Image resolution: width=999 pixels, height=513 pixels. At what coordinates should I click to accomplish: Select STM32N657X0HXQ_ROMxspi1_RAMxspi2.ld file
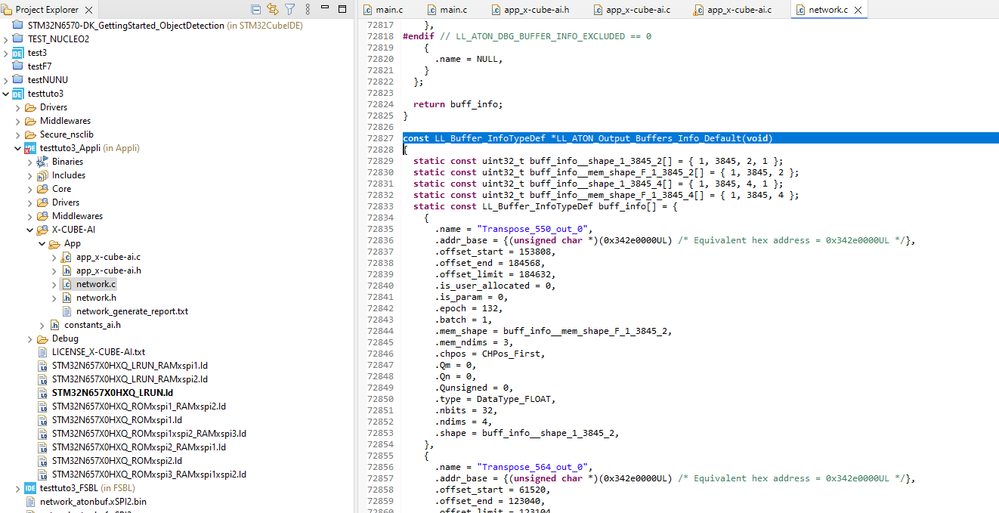(139, 407)
